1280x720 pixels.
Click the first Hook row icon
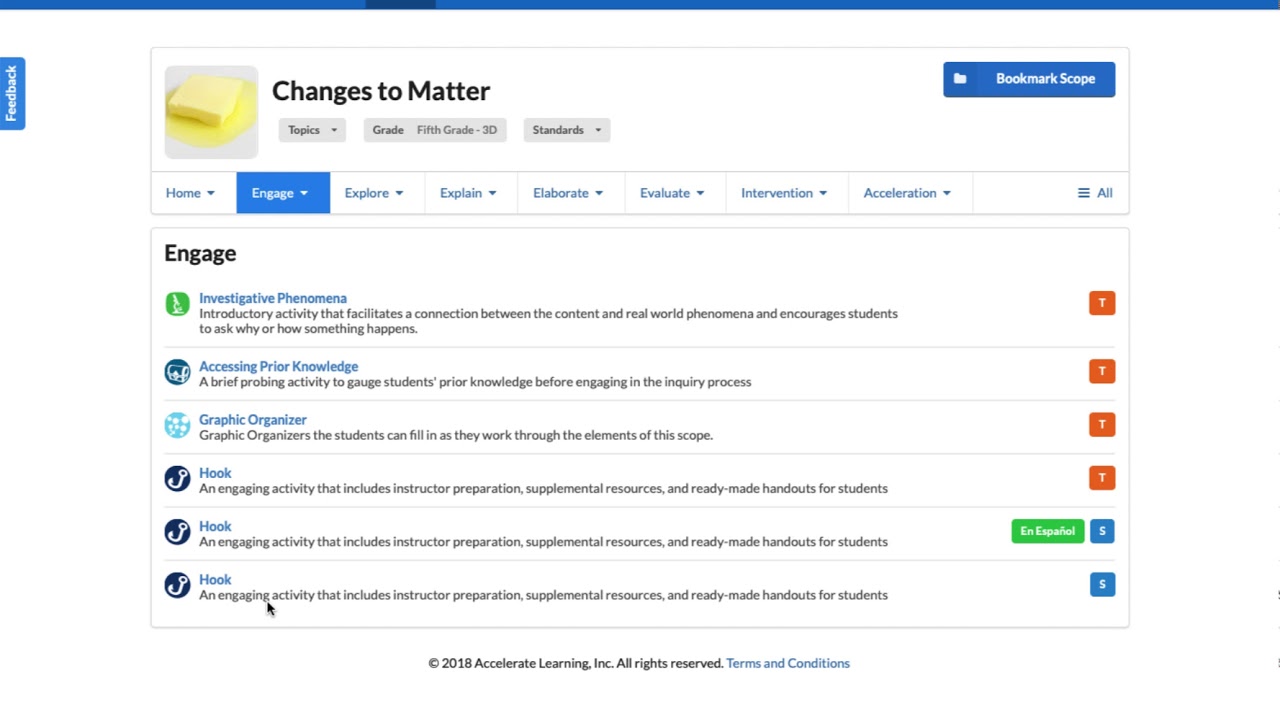pyautogui.click(x=177, y=479)
